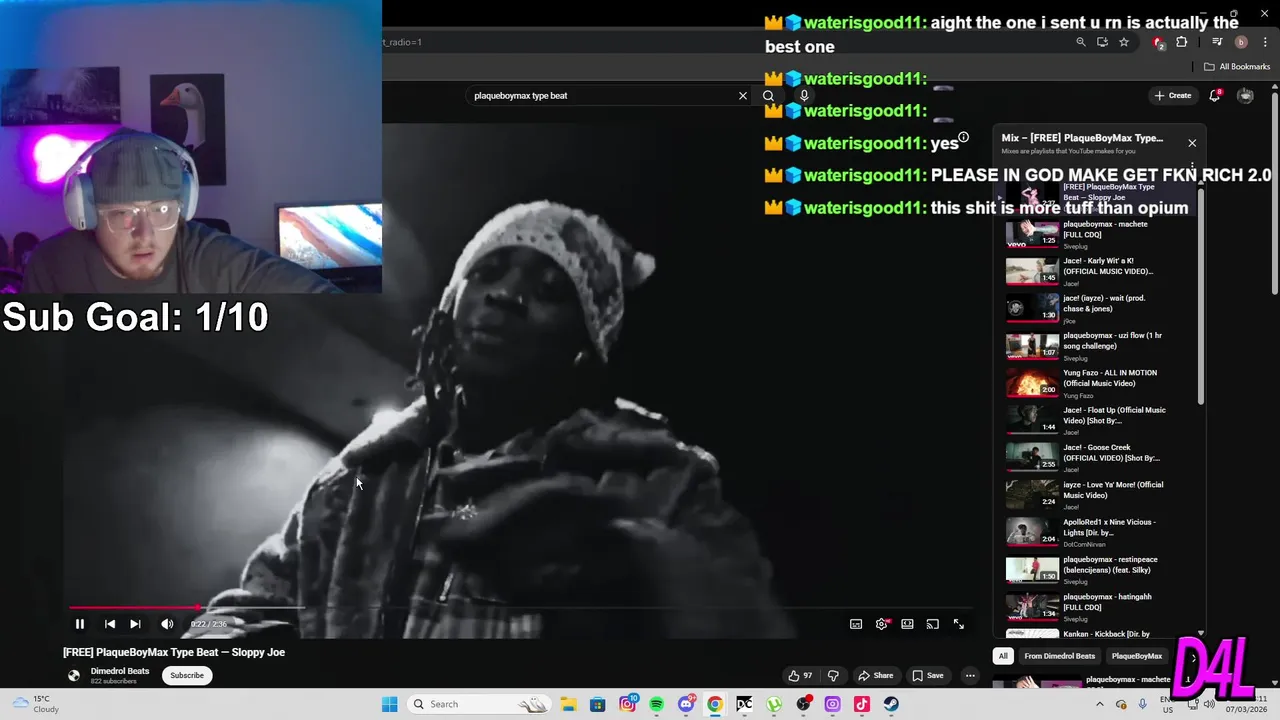Close the Mix playlist panel

[1192, 143]
